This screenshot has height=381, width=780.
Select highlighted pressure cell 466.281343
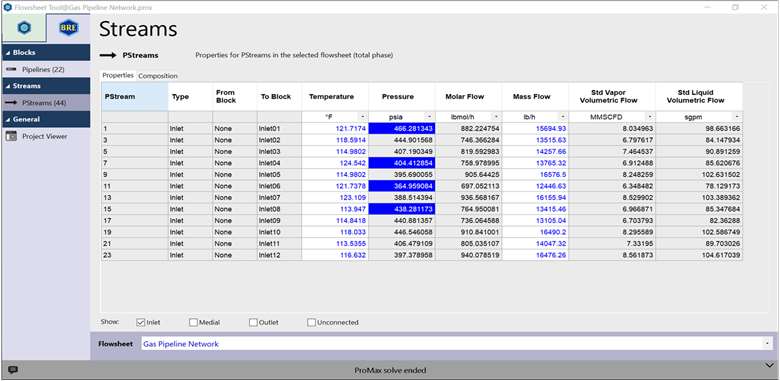click(x=402, y=128)
